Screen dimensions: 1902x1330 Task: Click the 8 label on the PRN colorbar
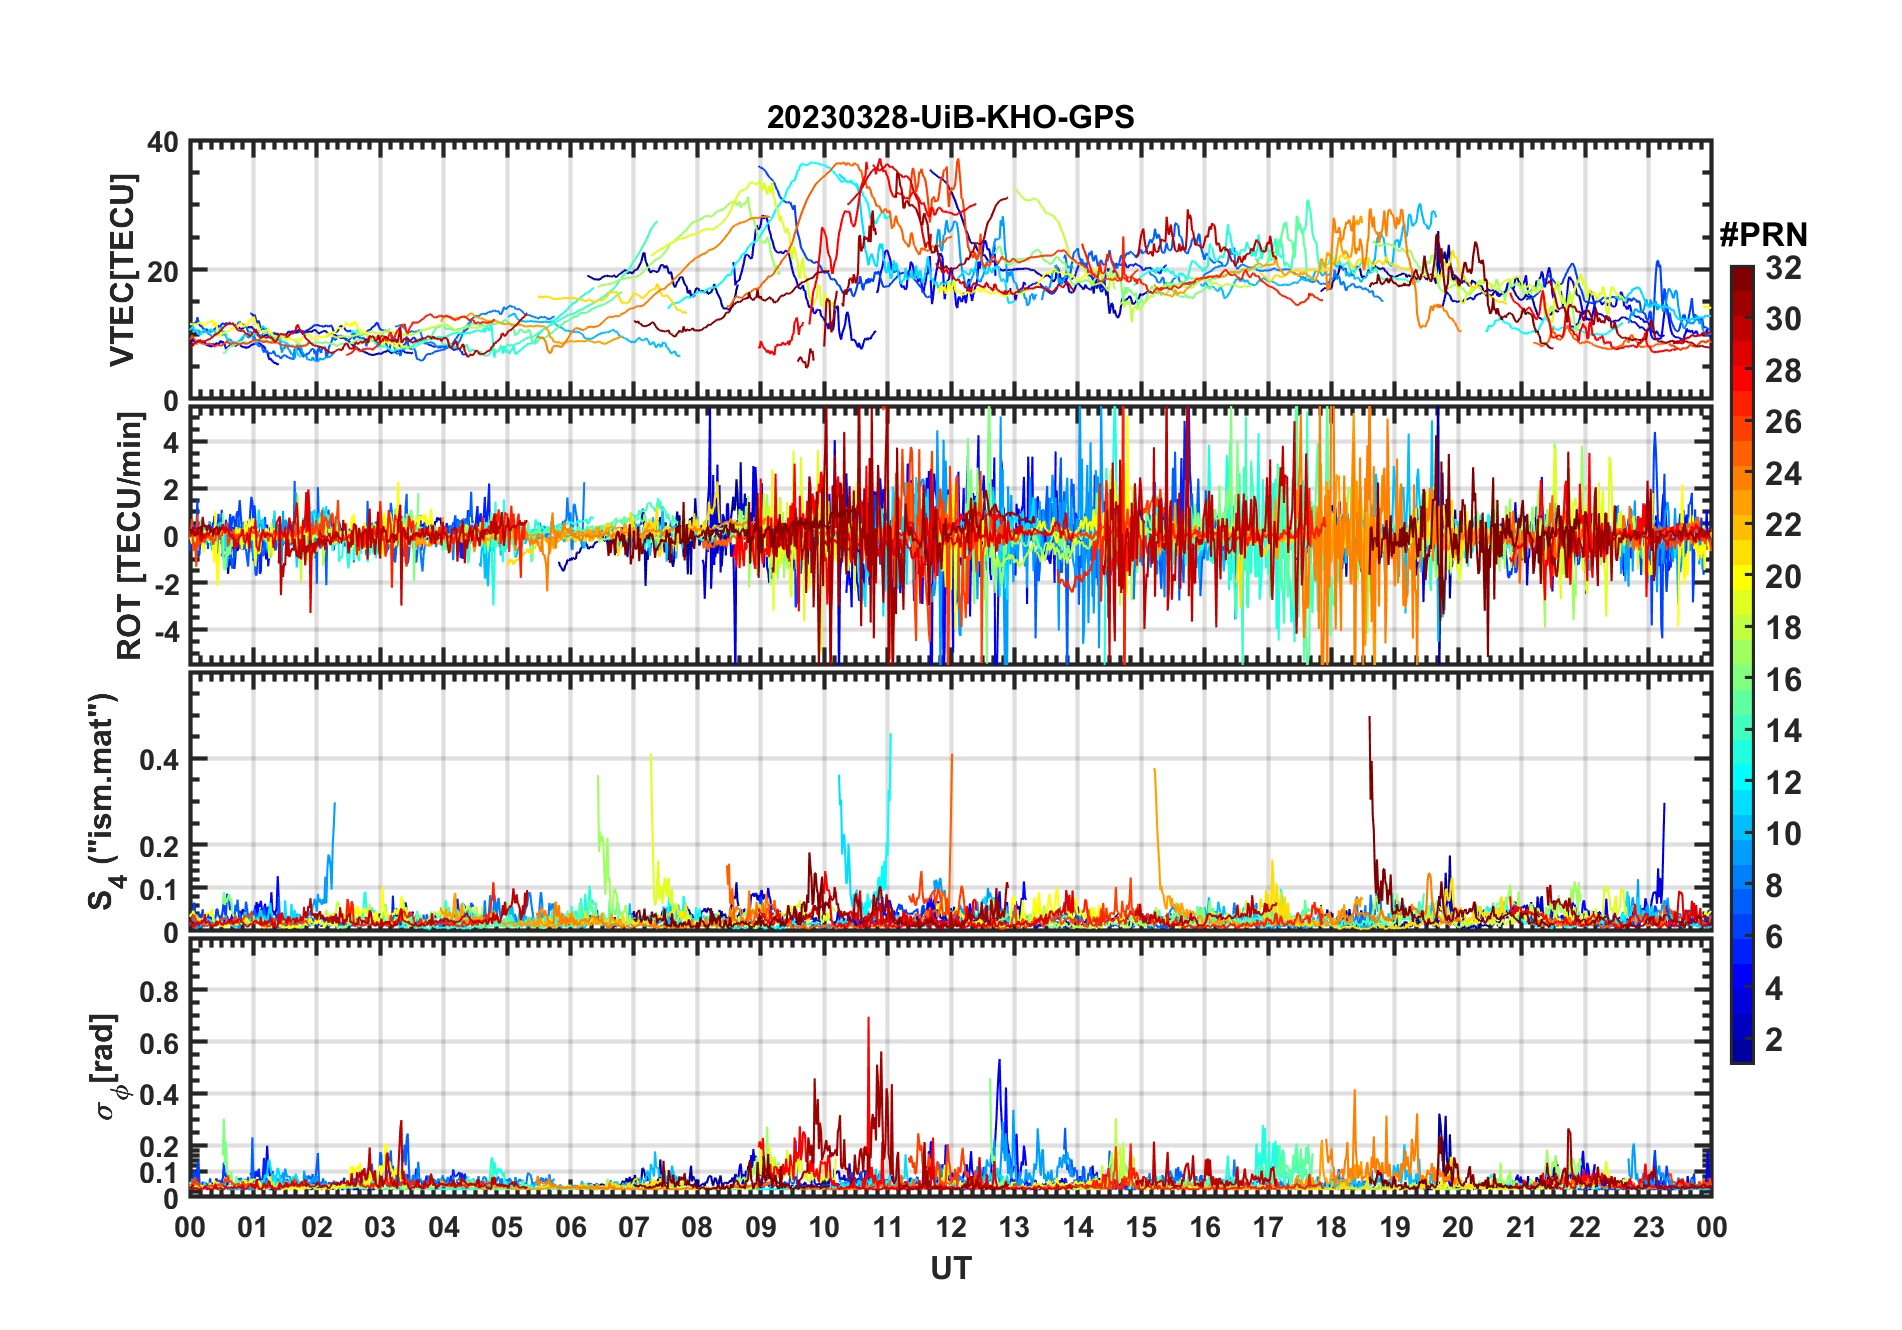pyautogui.click(x=1774, y=885)
